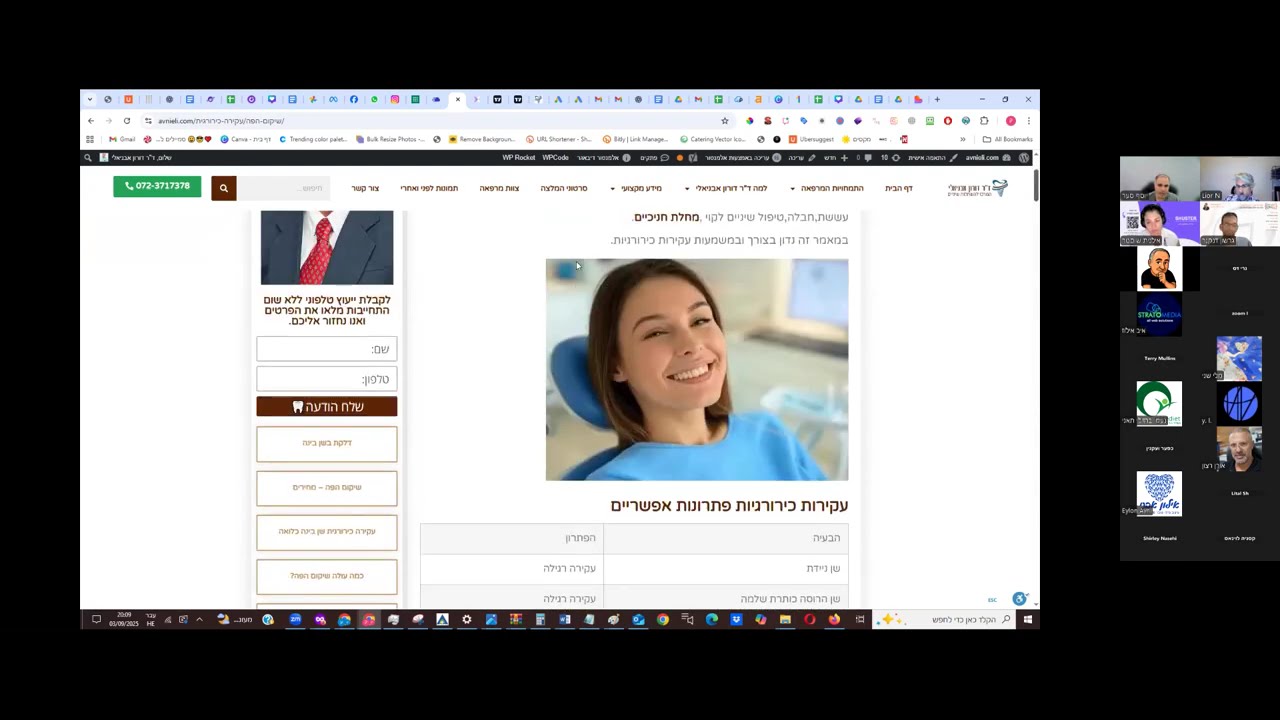Open the Opera browser from the taskbar
1280x720 pixels.
(809, 620)
